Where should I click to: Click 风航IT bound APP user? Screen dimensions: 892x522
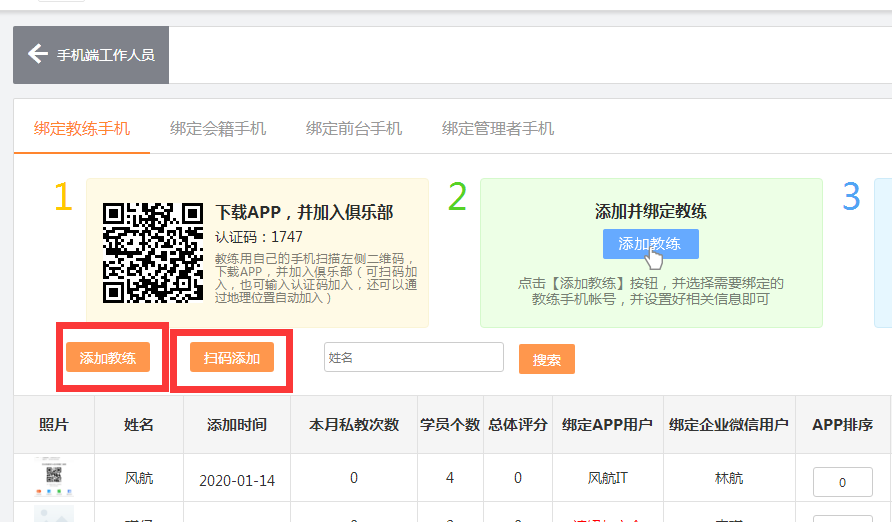coord(608,479)
